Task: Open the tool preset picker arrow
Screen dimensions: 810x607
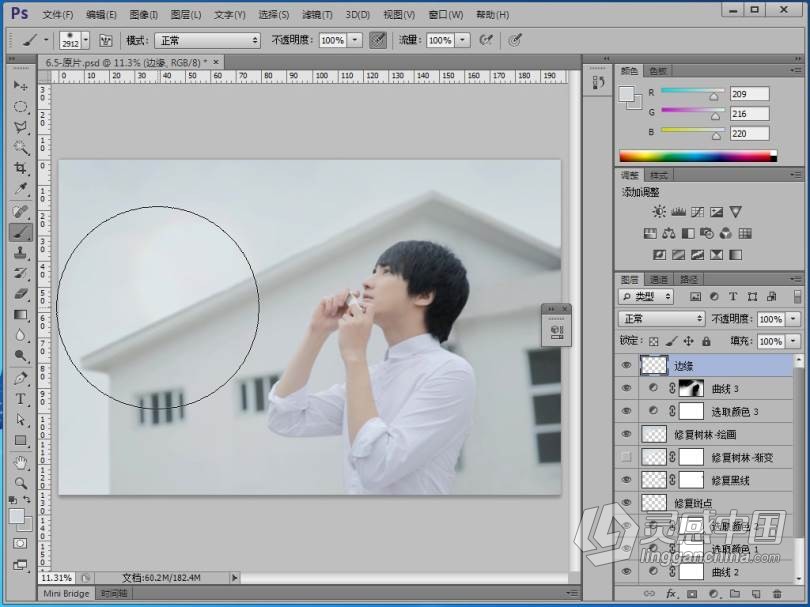Action: click(46, 40)
